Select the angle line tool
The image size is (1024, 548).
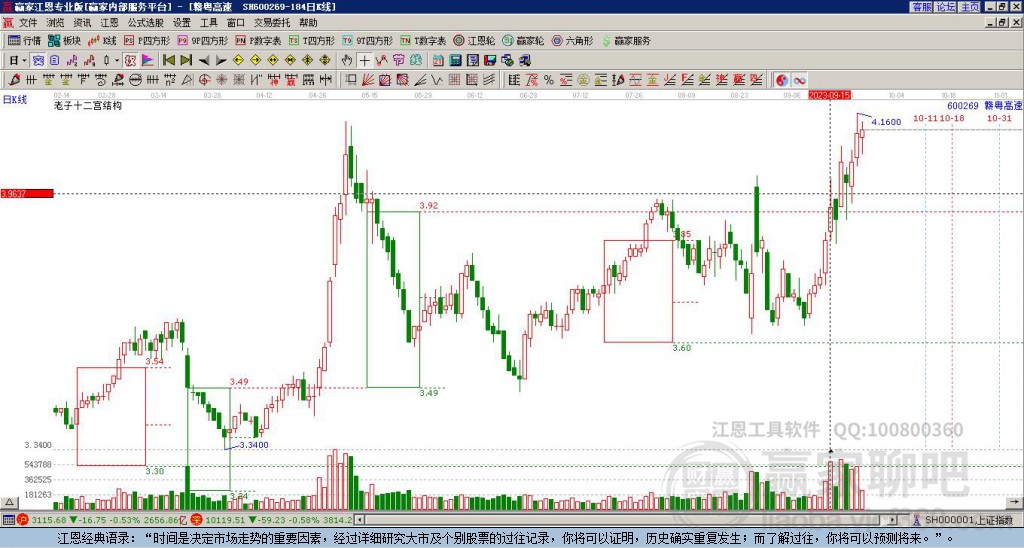pos(420,80)
